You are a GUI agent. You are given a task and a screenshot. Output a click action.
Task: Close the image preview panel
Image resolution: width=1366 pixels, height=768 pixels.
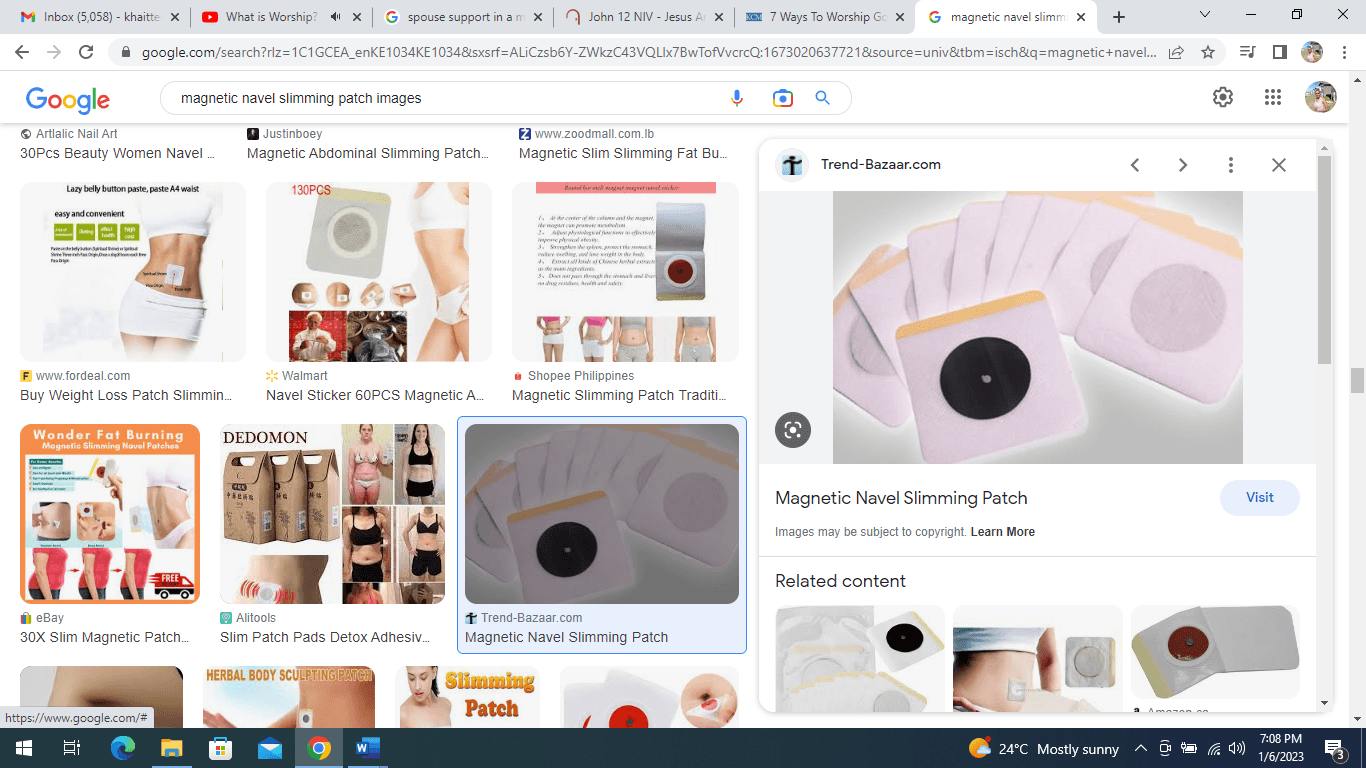pyautogui.click(x=1278, y=165)
